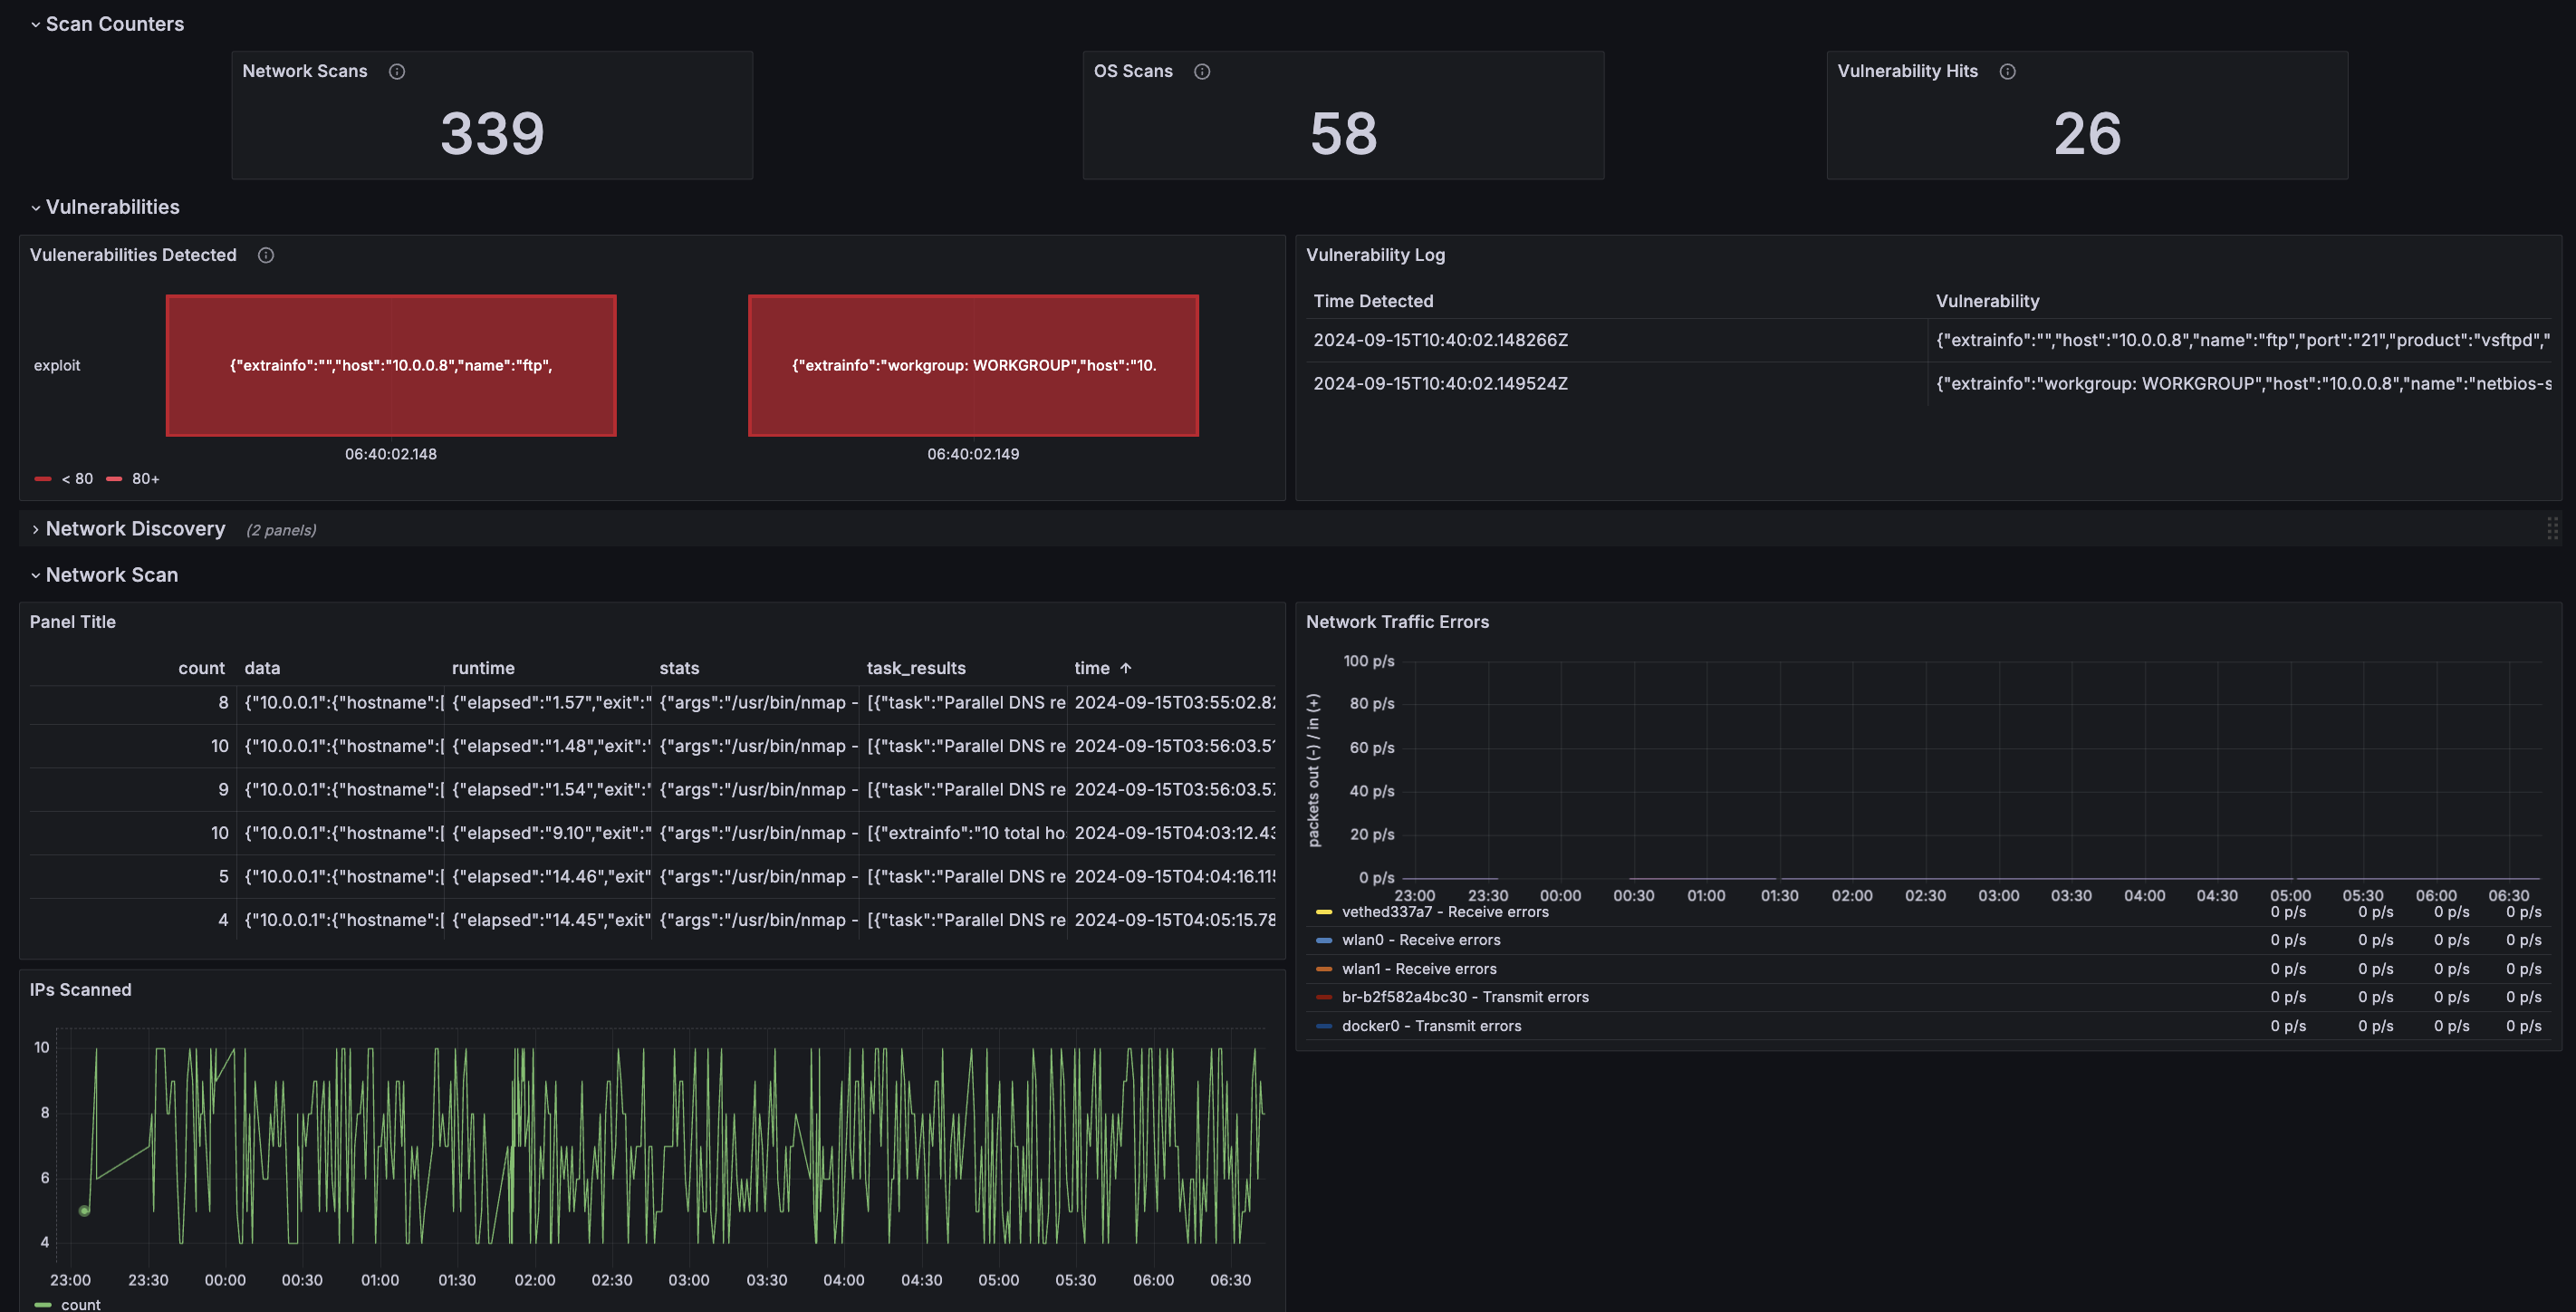
Task: Click the Vulenerabilities Detected info icon
Action: [266, 255]
